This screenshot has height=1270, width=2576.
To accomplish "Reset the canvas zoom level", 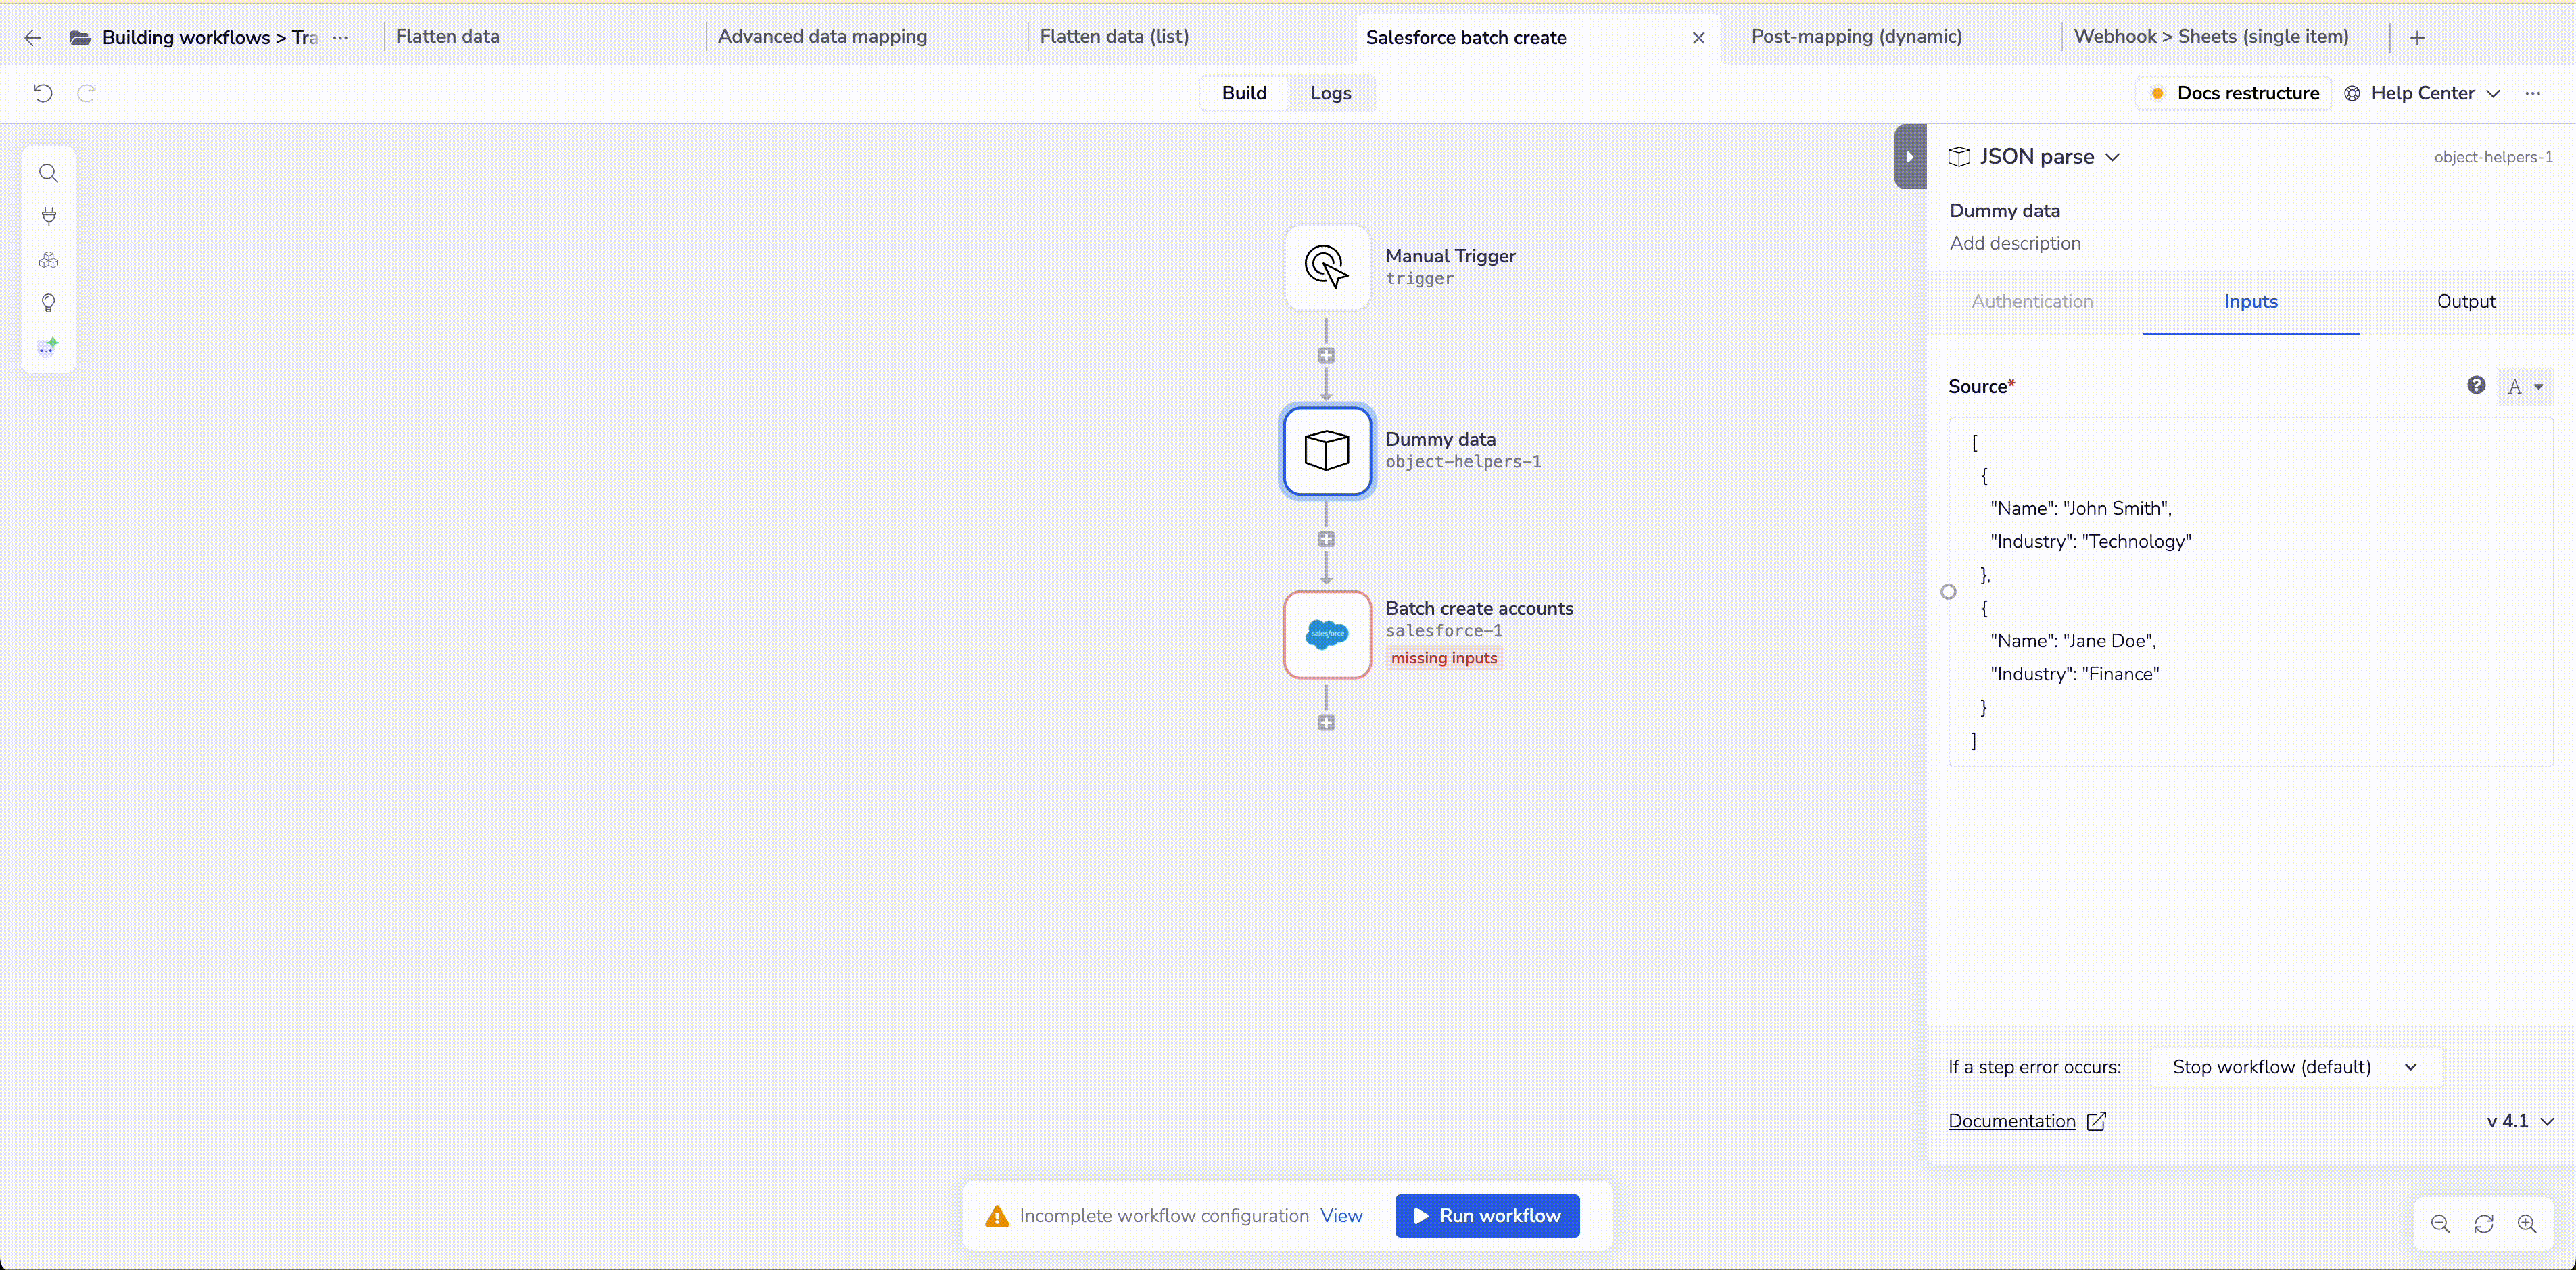I will click(2485, 1224).
